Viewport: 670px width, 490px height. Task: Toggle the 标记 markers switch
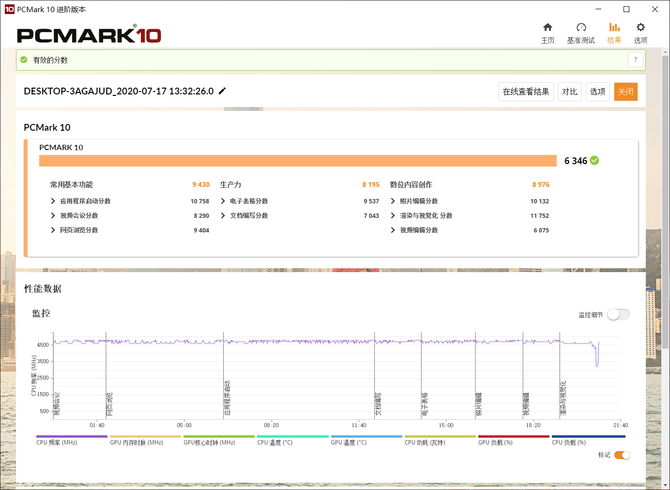click(x=622, y=455)
